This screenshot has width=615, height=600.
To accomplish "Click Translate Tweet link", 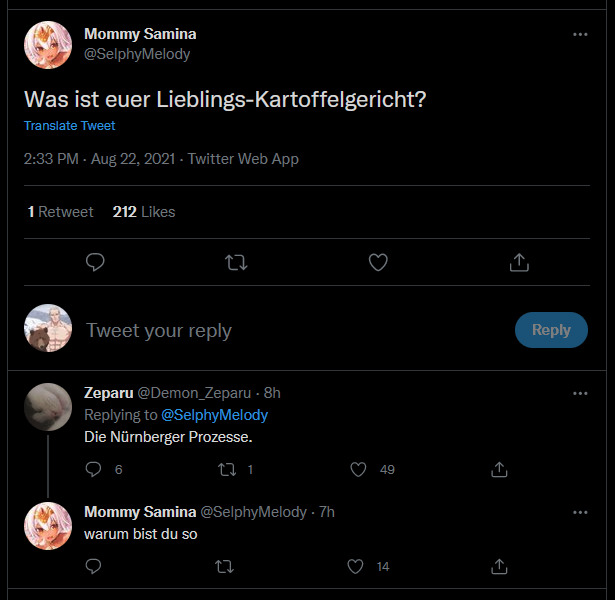I will click(69, 126).
